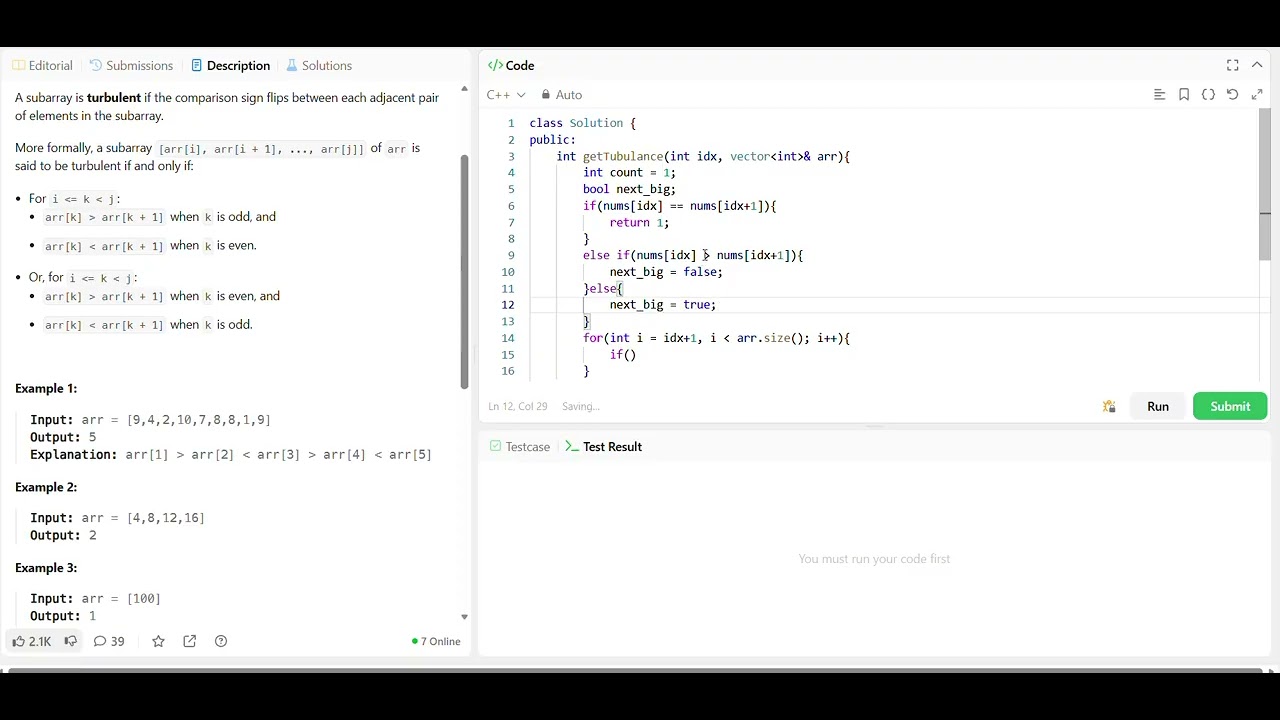Open the 39 comments
Screen dimensions: 1280x720
pyautogui.click(x=109, y=641)
